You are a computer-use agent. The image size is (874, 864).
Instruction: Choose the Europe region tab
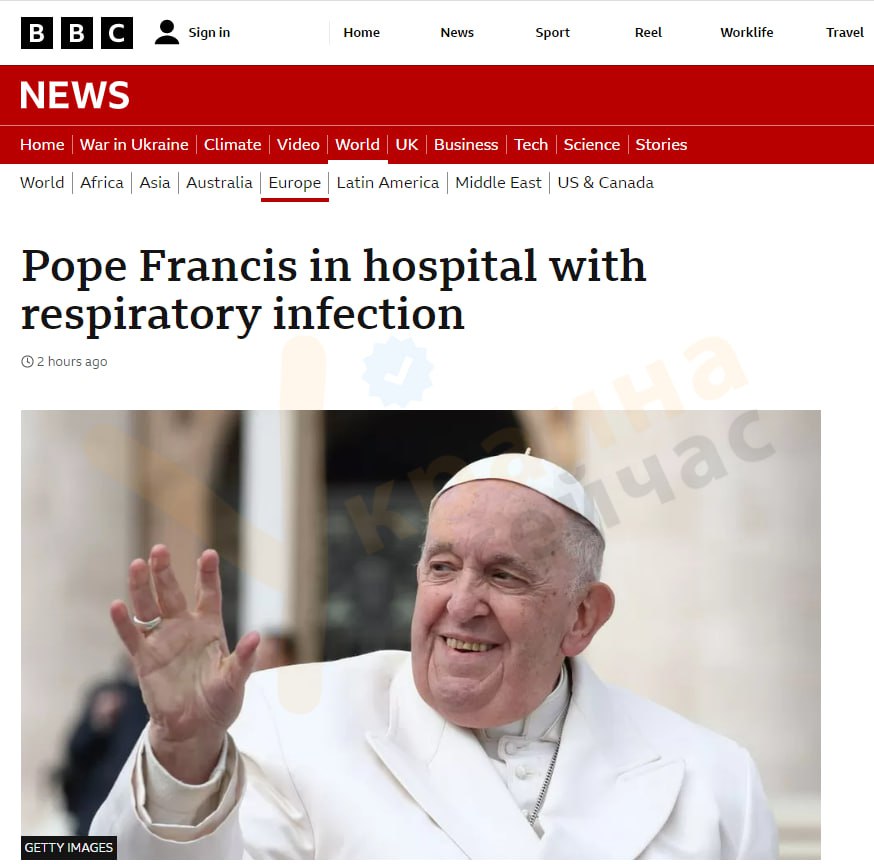(x=294, y=183)
